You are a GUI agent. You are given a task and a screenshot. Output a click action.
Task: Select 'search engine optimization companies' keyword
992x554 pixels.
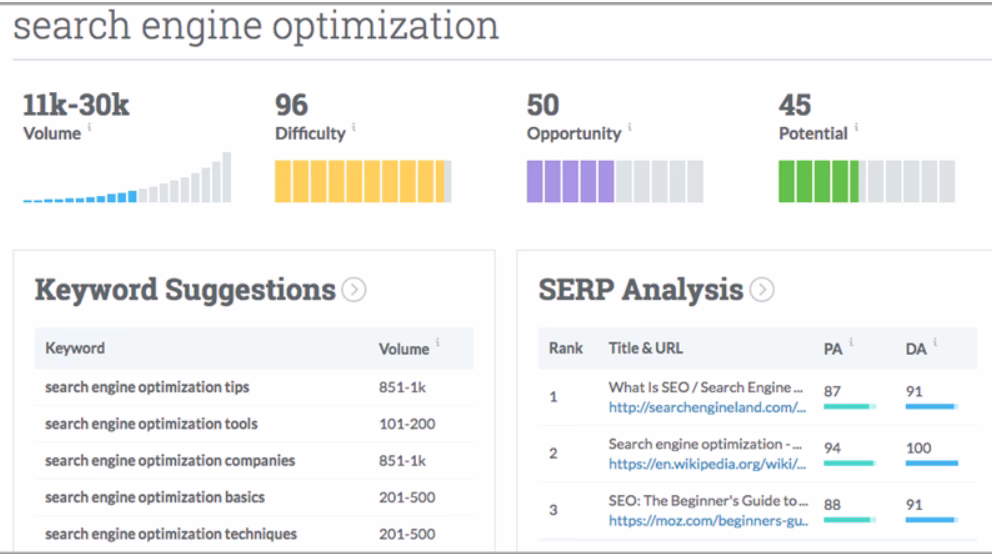(x=157, y=460)
